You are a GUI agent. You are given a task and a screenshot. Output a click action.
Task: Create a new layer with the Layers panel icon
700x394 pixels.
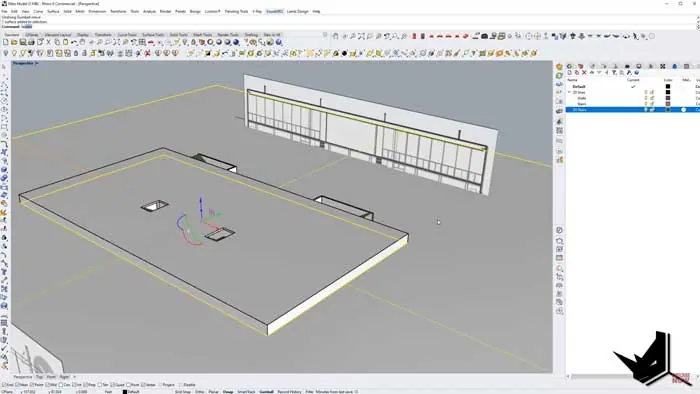tap(570, 72)
